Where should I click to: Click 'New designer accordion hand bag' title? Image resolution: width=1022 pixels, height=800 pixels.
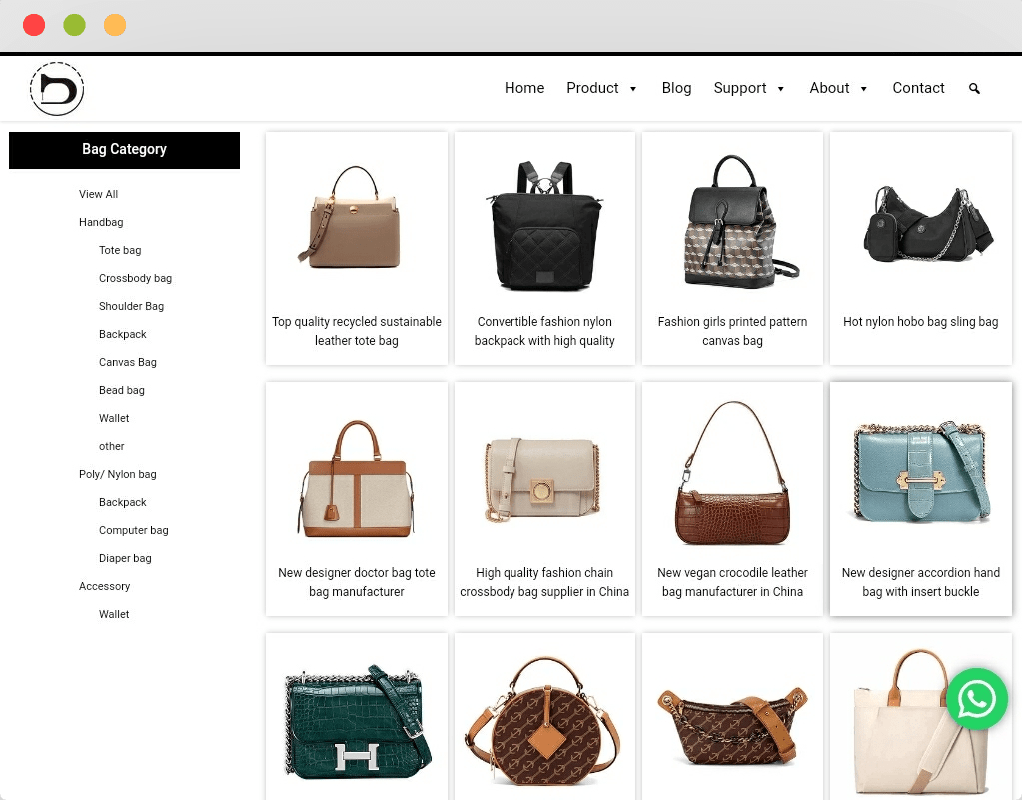pos(920,582)
